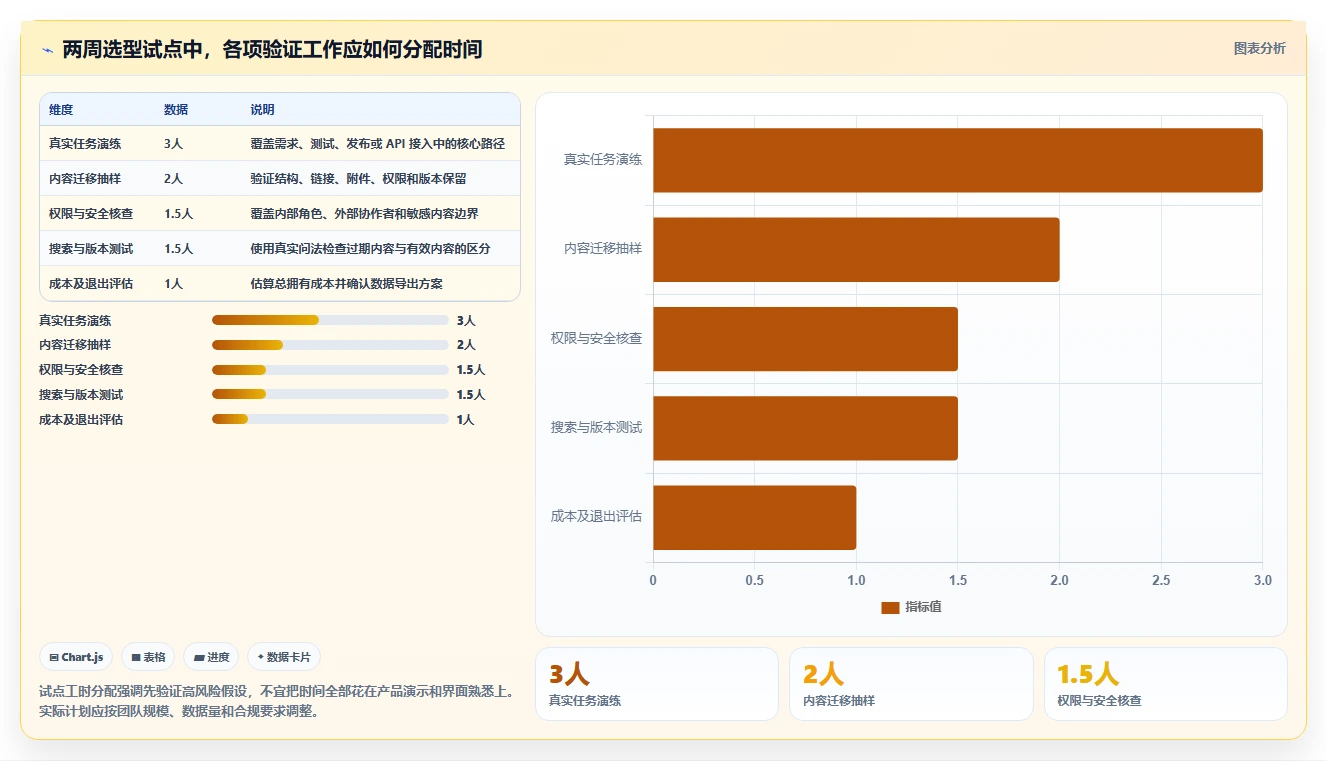Image resolution: width=1327 pixels, height=761 pixels.
Task: Click description starting with 覆盖需求、测试、发布
Action: tap(377, 143)
